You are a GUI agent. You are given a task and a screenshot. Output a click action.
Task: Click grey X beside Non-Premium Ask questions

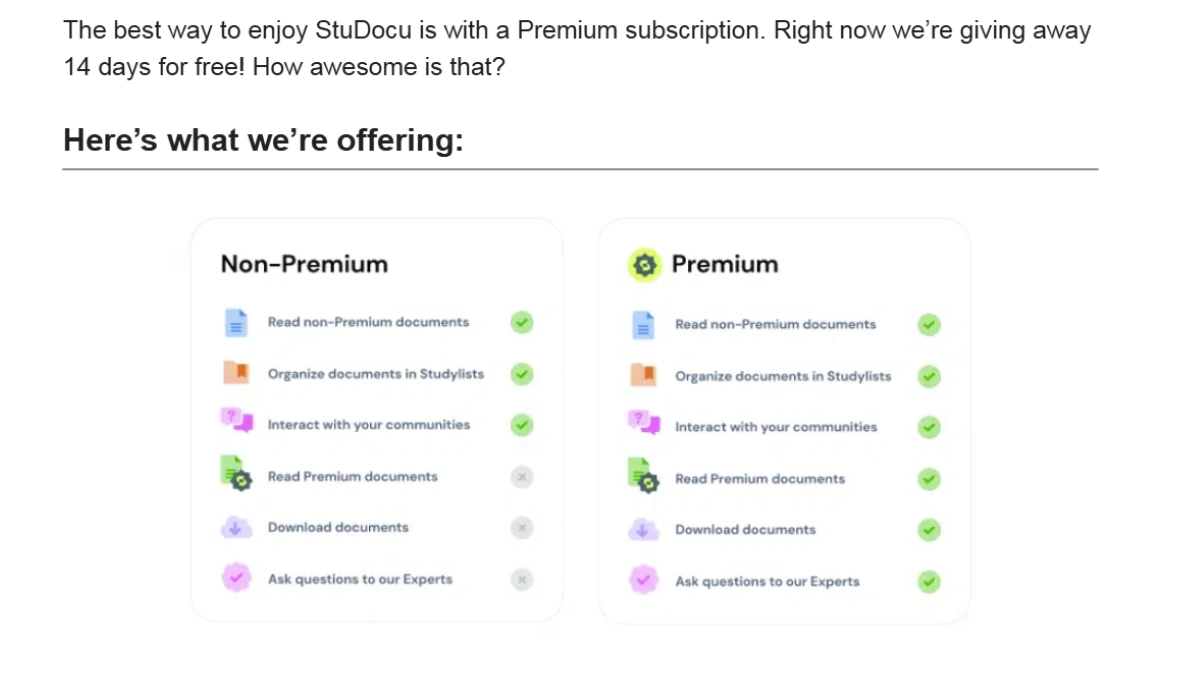522,579
